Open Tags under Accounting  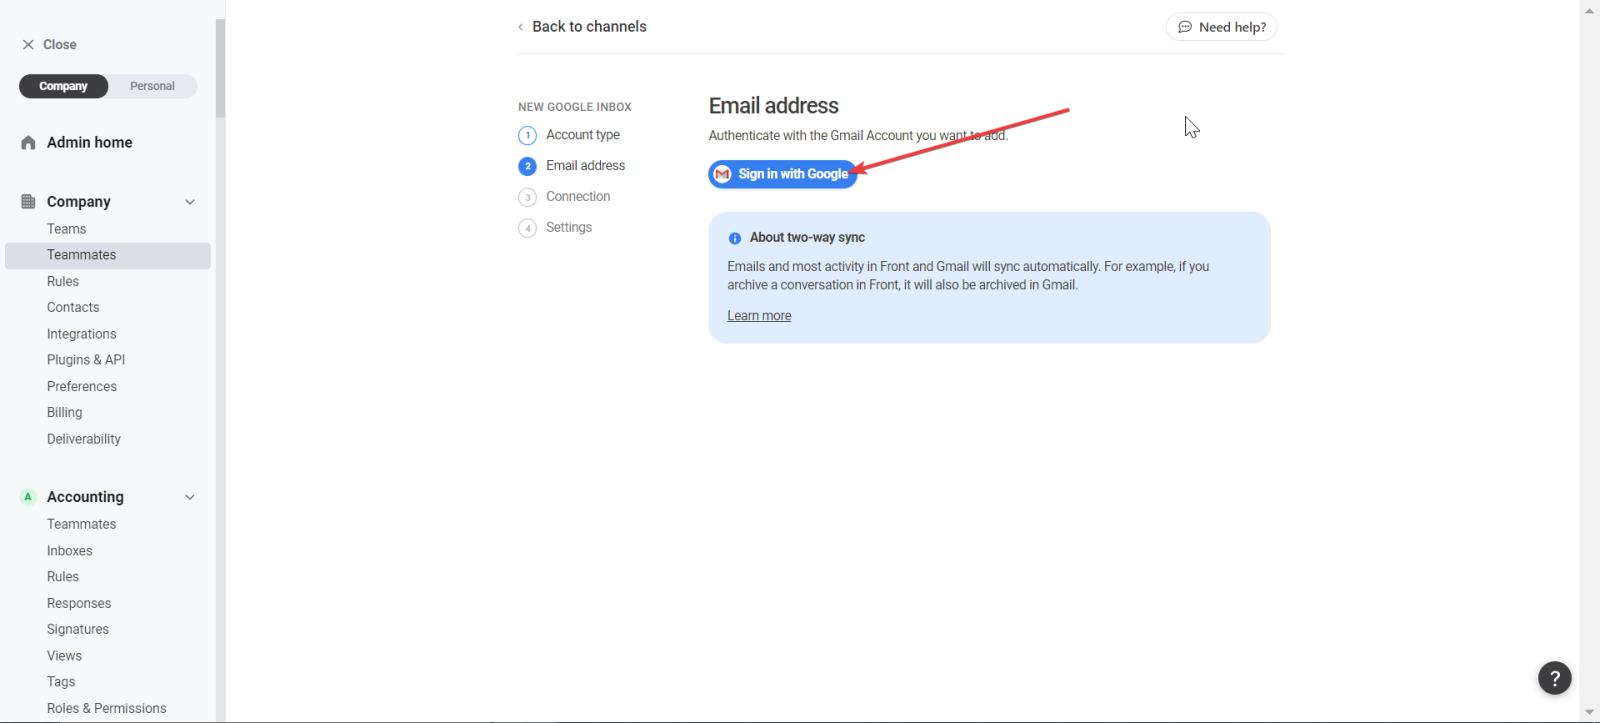click(x=61, y=682)
